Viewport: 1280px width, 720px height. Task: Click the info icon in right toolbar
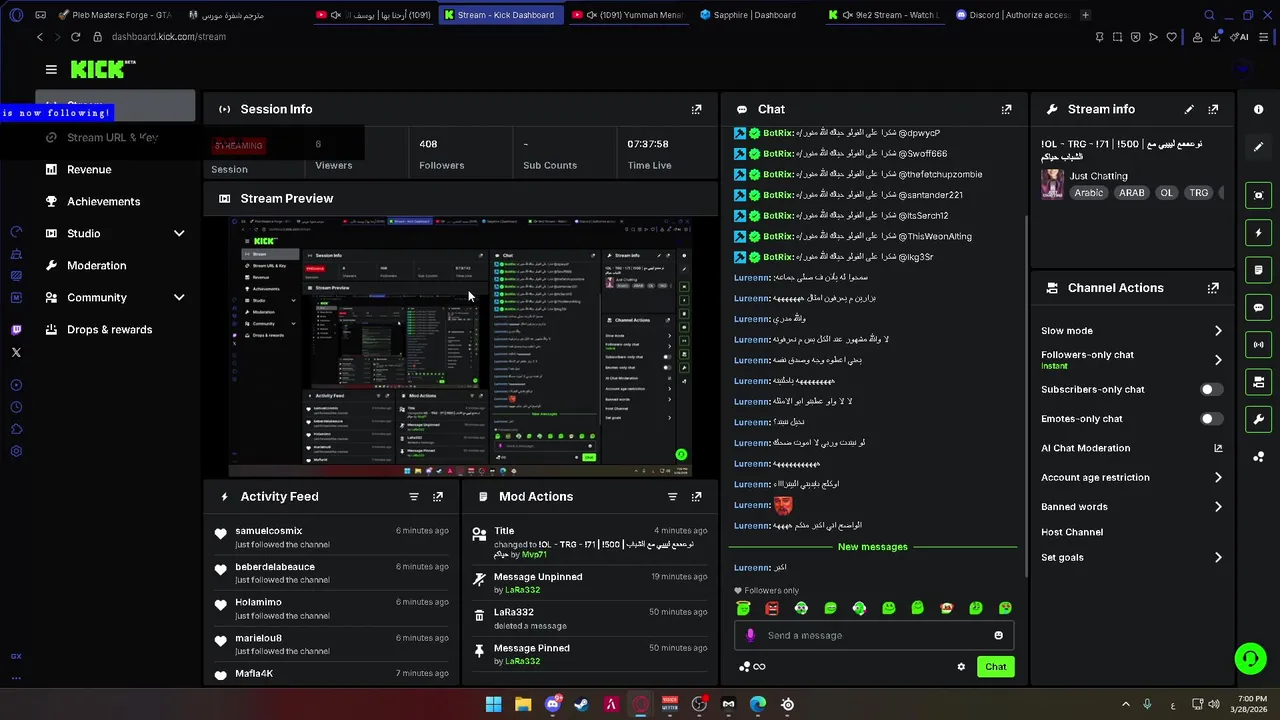pos(1258,109)
